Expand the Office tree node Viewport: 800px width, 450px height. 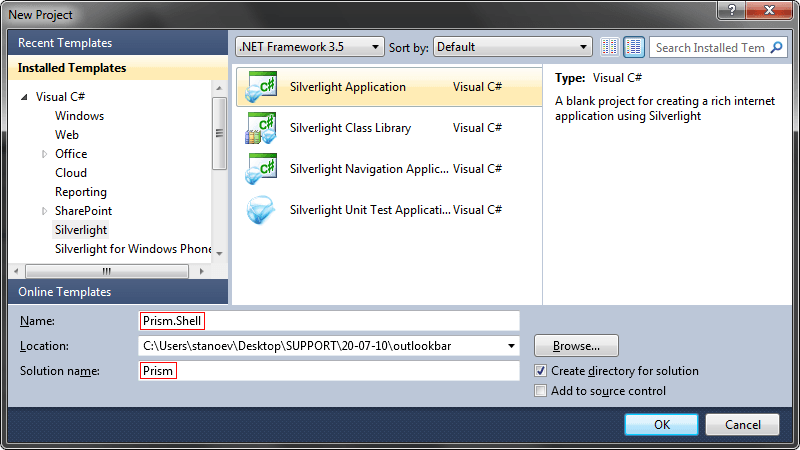pos(45,154)
